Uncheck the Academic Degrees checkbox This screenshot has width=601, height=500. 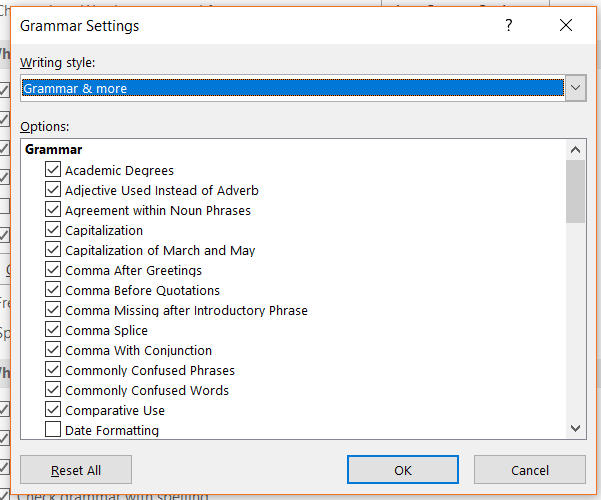coord(53,170)
